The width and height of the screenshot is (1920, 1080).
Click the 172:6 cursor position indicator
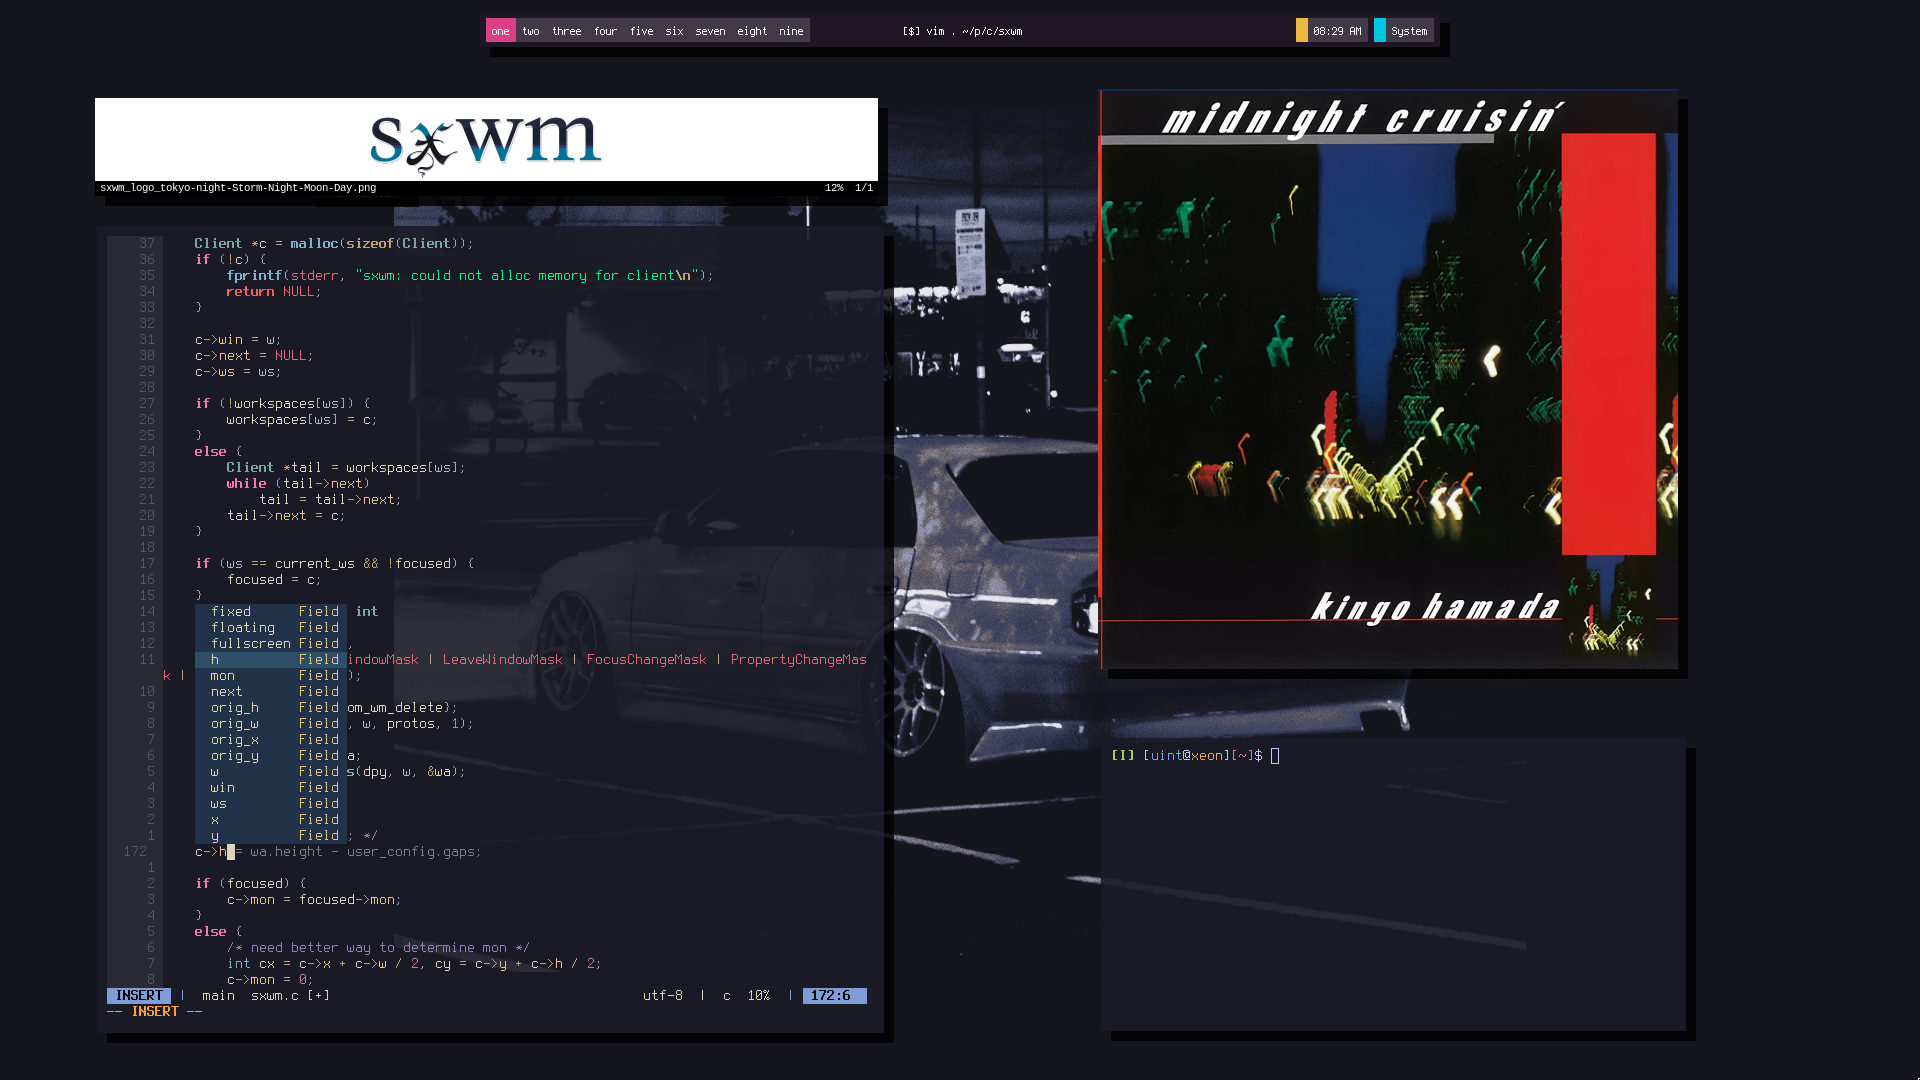tap(833, 995)
